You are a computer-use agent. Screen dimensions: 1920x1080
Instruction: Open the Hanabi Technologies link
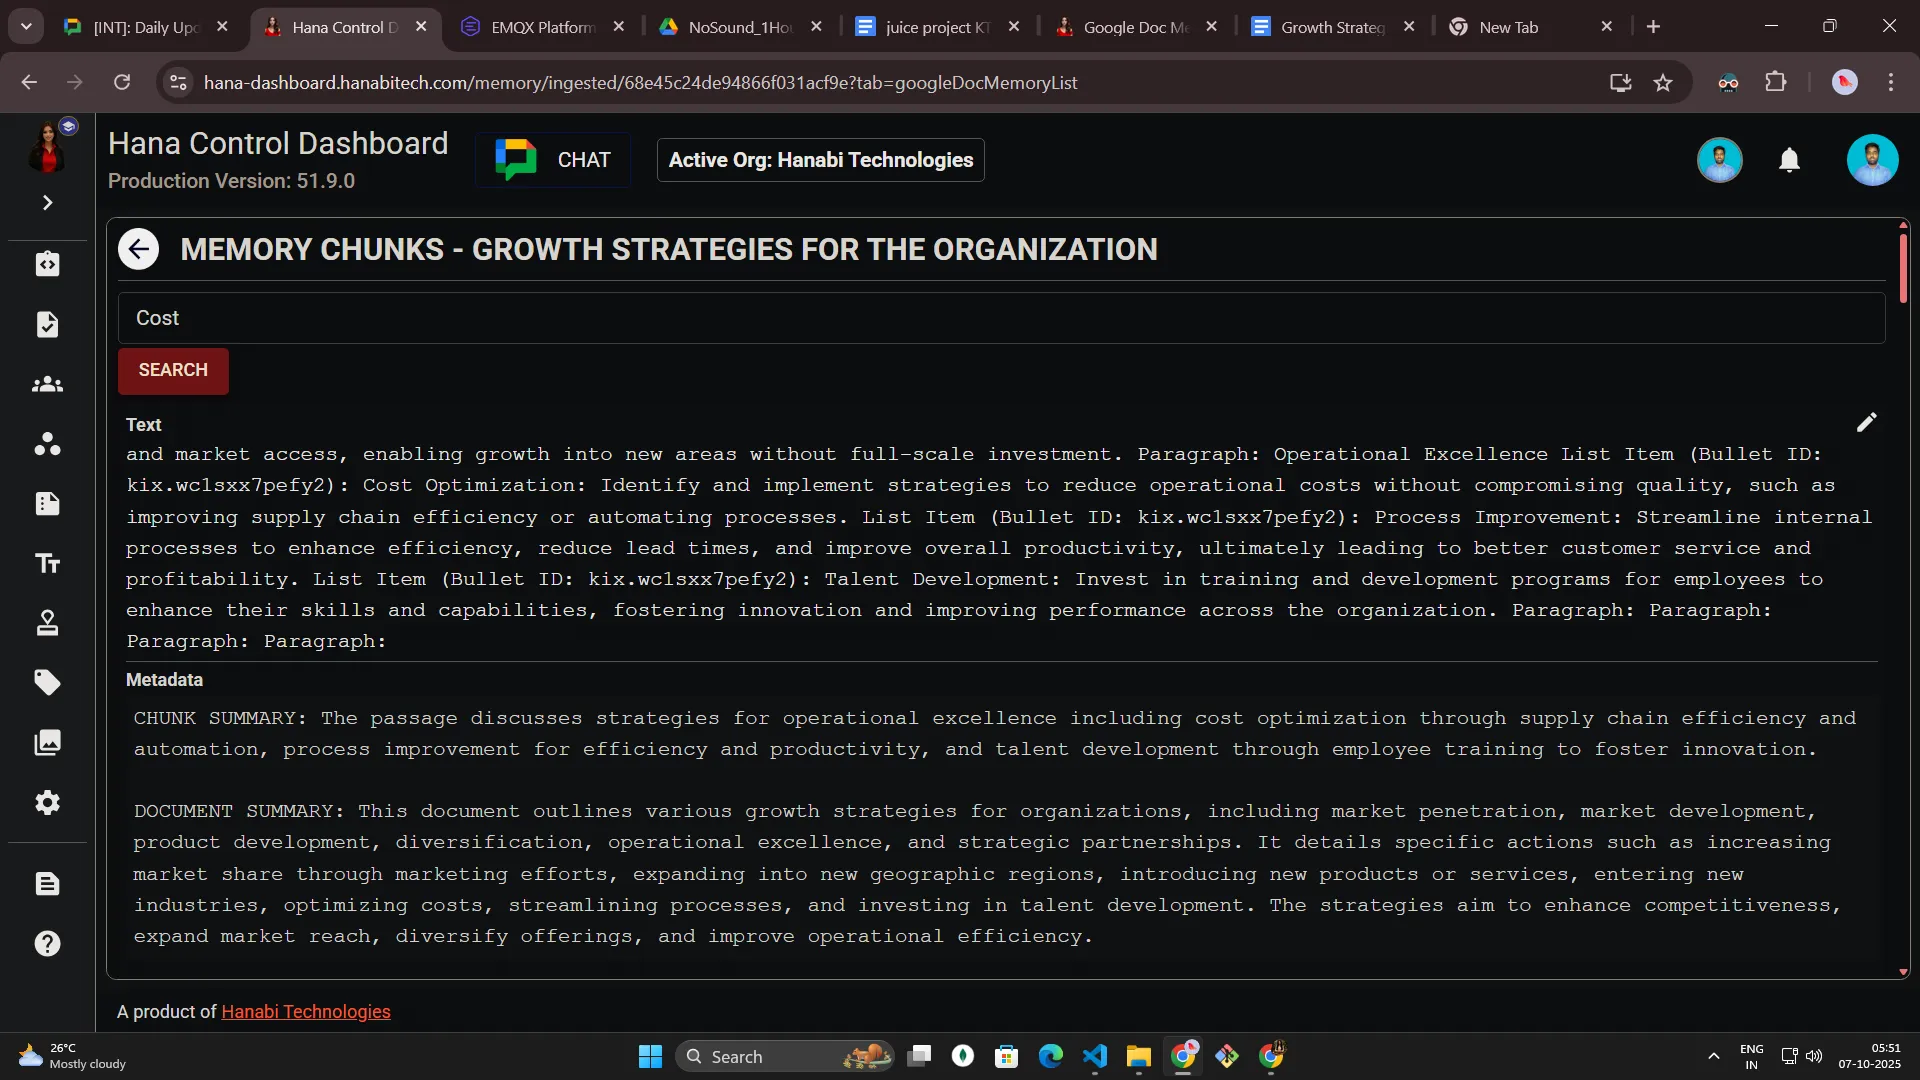click(x=305, y=1012)
